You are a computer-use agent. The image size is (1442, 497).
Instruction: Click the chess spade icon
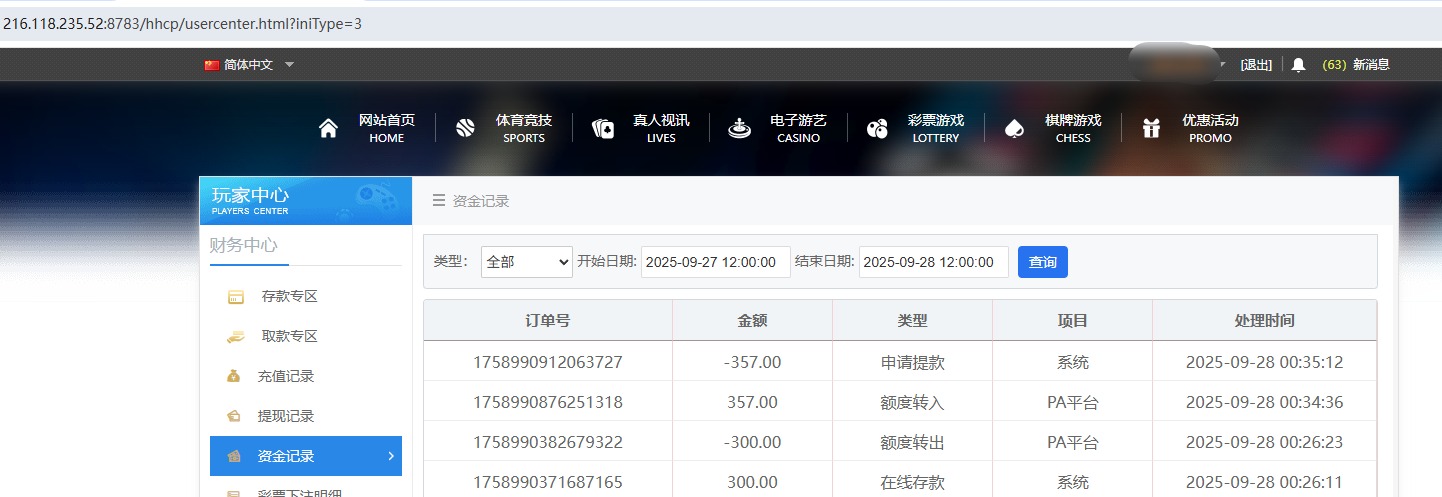(x=1014, y=129)
